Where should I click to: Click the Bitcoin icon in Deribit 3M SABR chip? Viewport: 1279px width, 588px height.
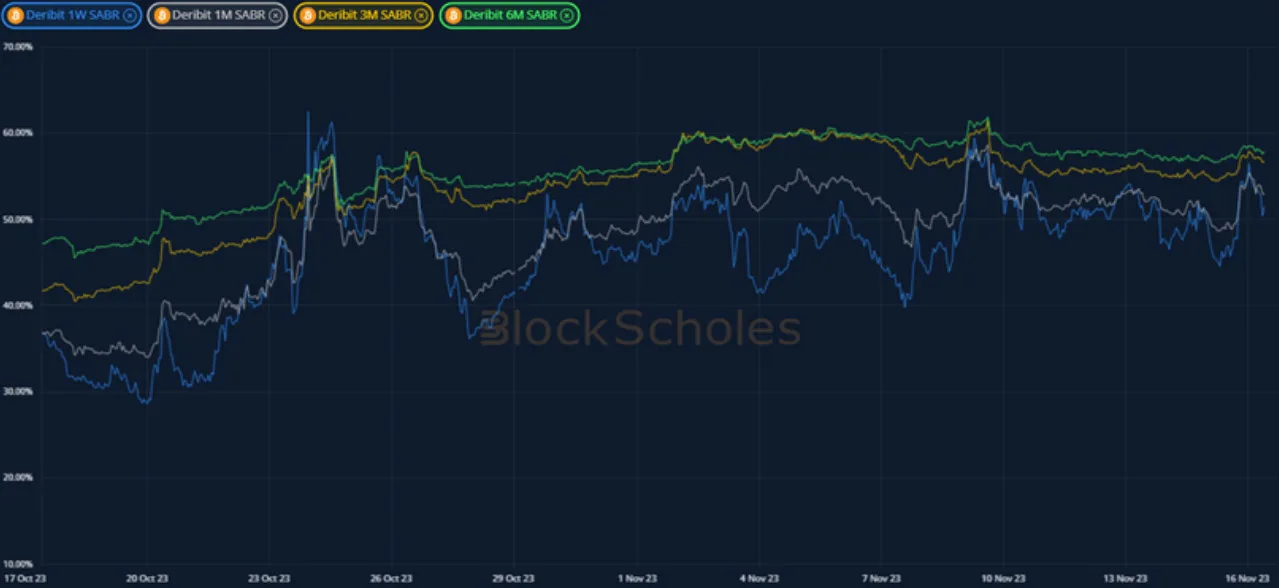(x=308, y=16)
